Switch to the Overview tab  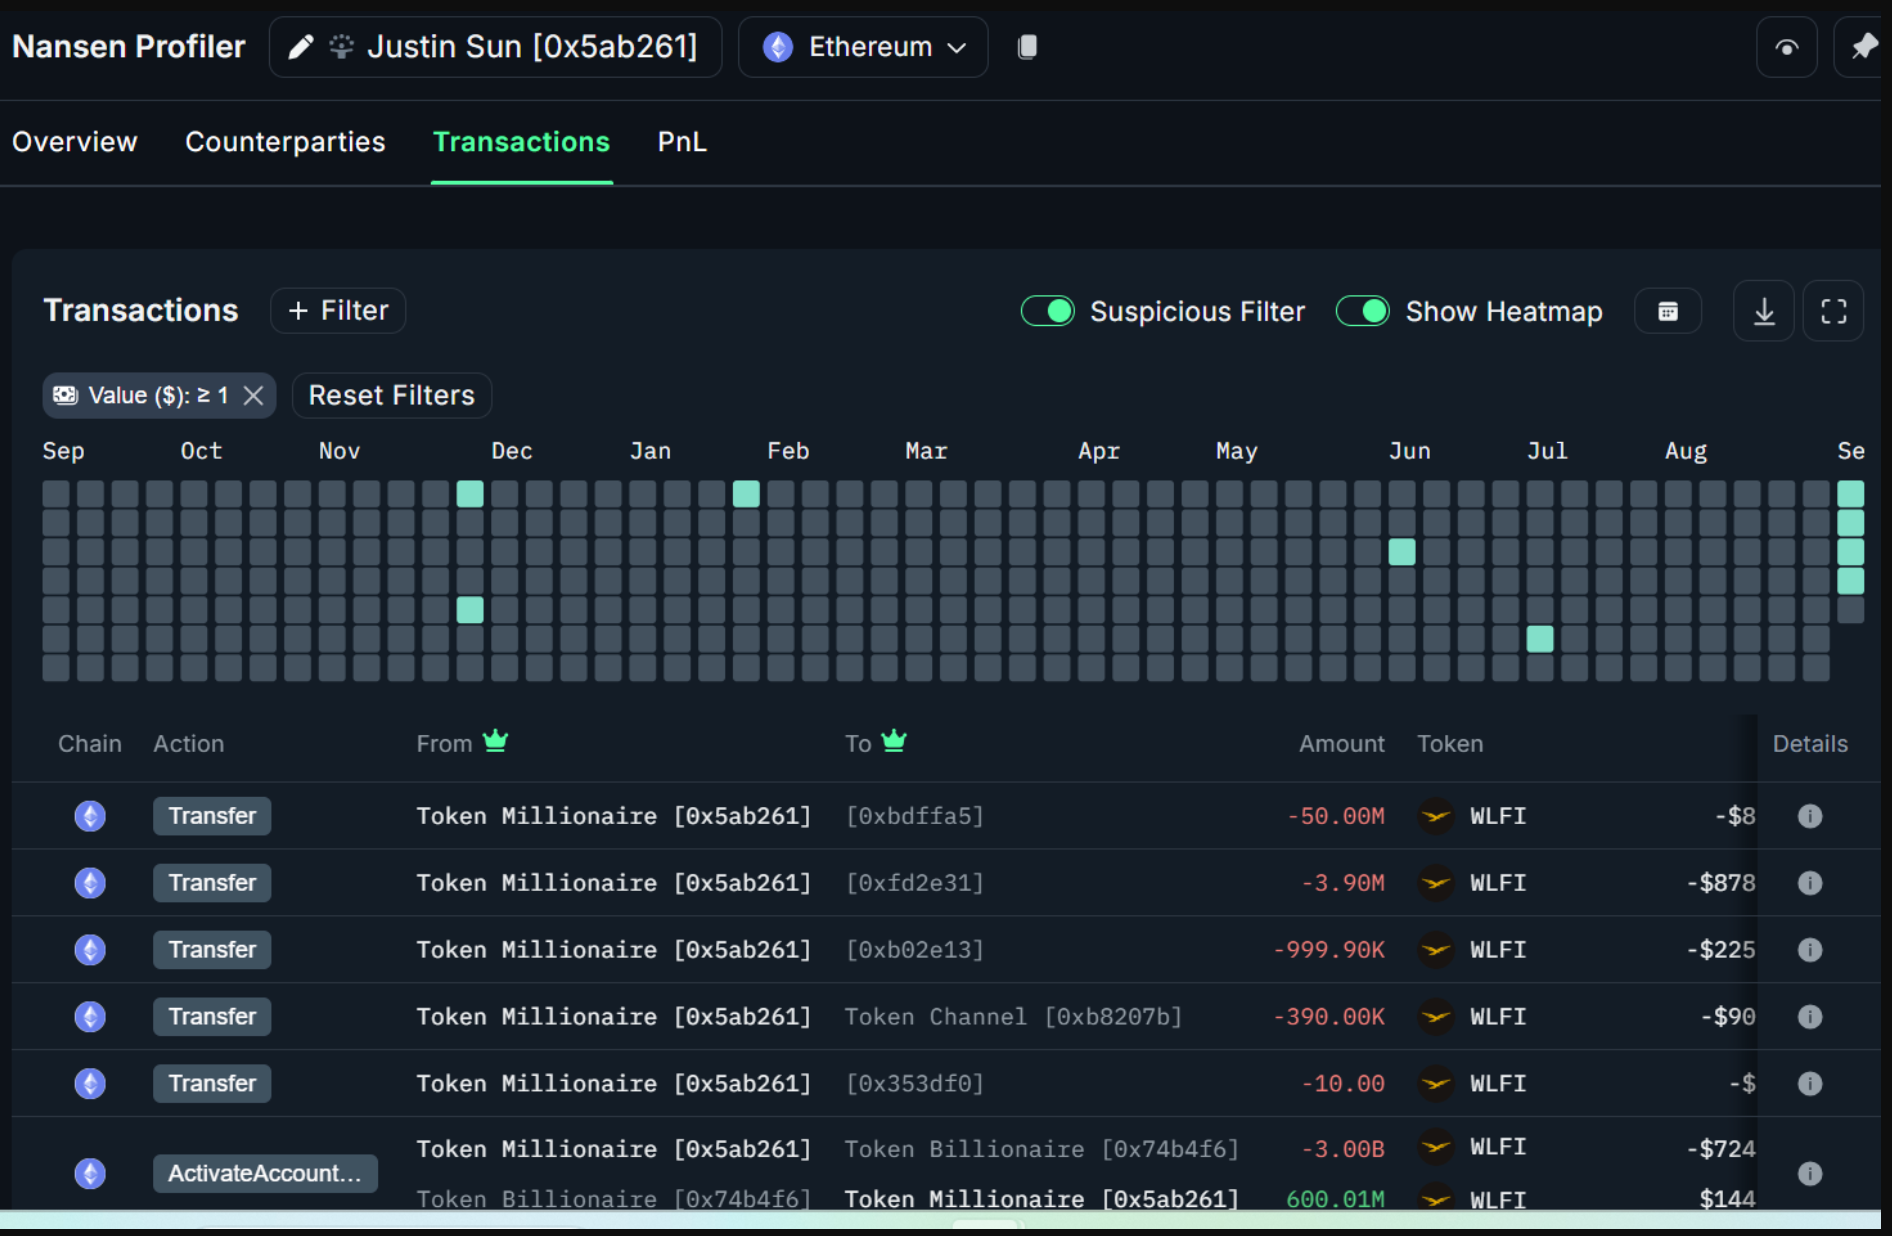coord(75,142)
